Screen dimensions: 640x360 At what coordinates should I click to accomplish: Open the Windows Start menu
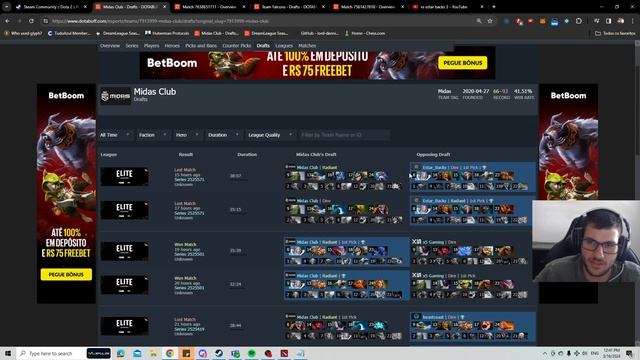pyautogui.click(x=7, y=353)
